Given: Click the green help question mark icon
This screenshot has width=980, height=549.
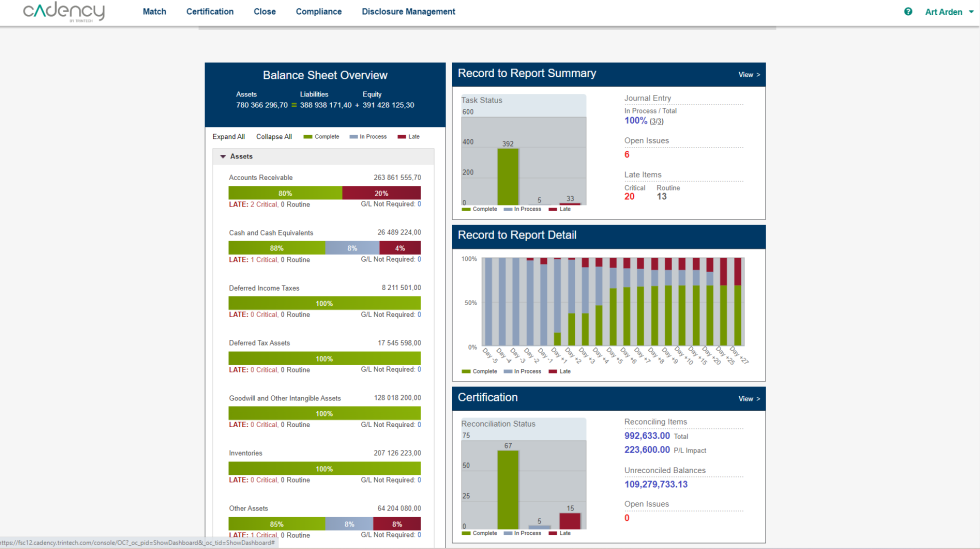Looking at the screenshot, I should (x=908, y=12).
